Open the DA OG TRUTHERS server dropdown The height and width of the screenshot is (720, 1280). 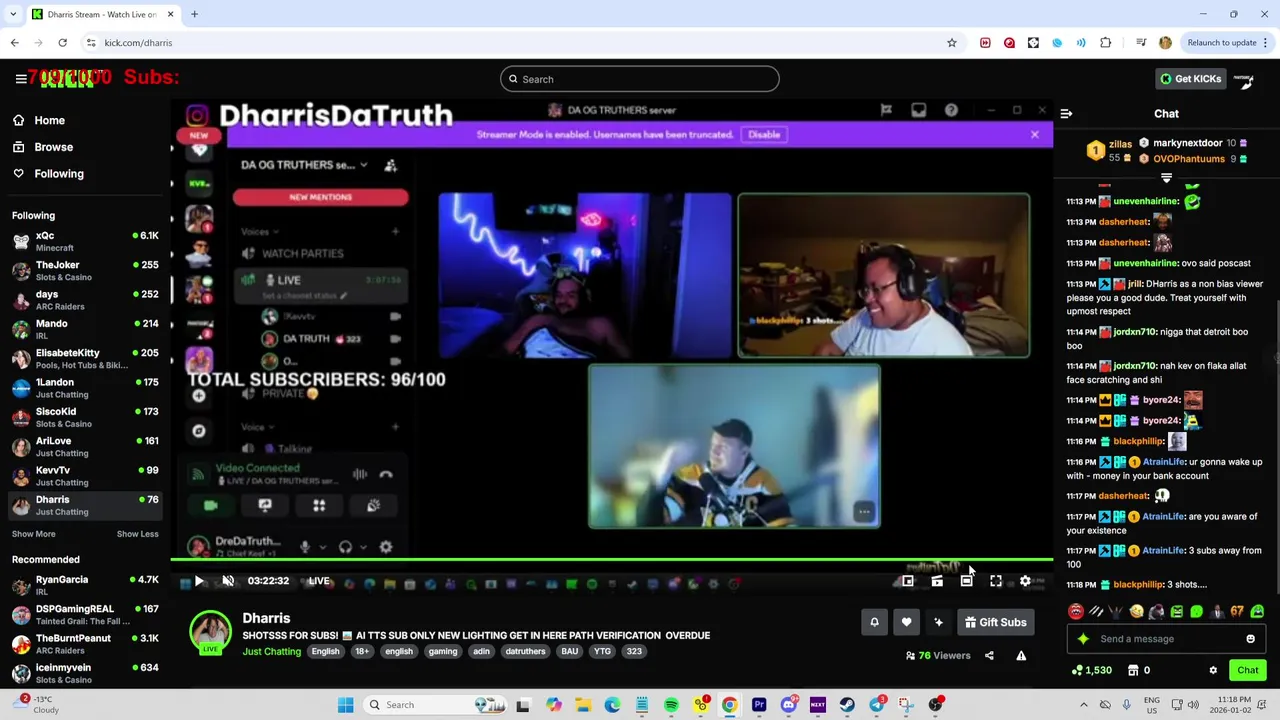click(304, 165)
